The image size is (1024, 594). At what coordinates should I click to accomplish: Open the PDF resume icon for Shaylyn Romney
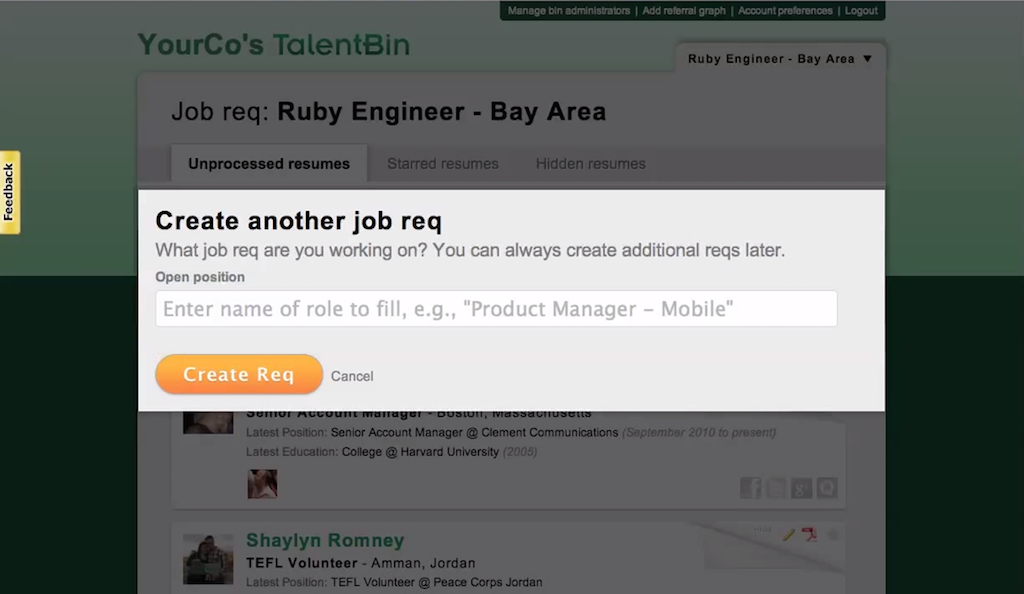point(809,535)
